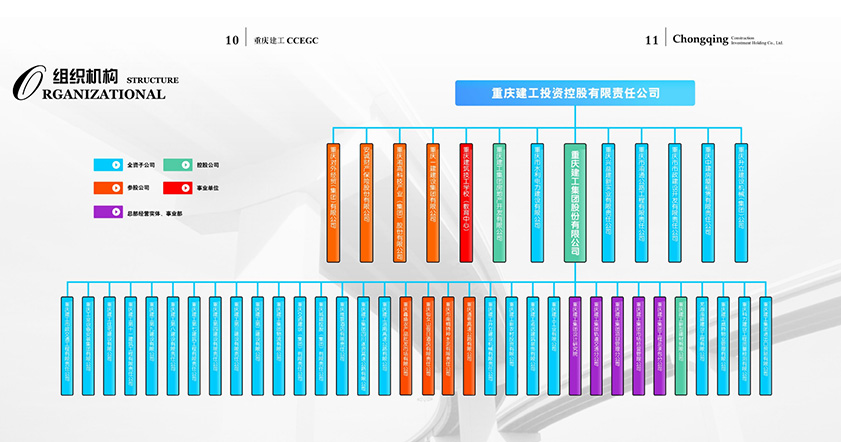Open the 重庆建工第九建设有限公司 box
The image size is (841, 442).
pos(152,347)
